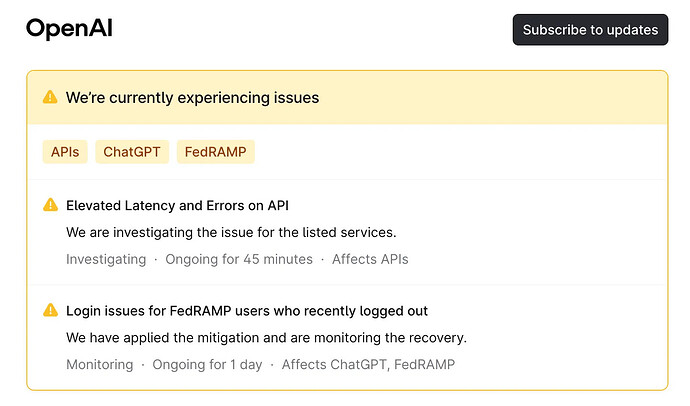Click the yellow issues banner background

coord(484,98)
